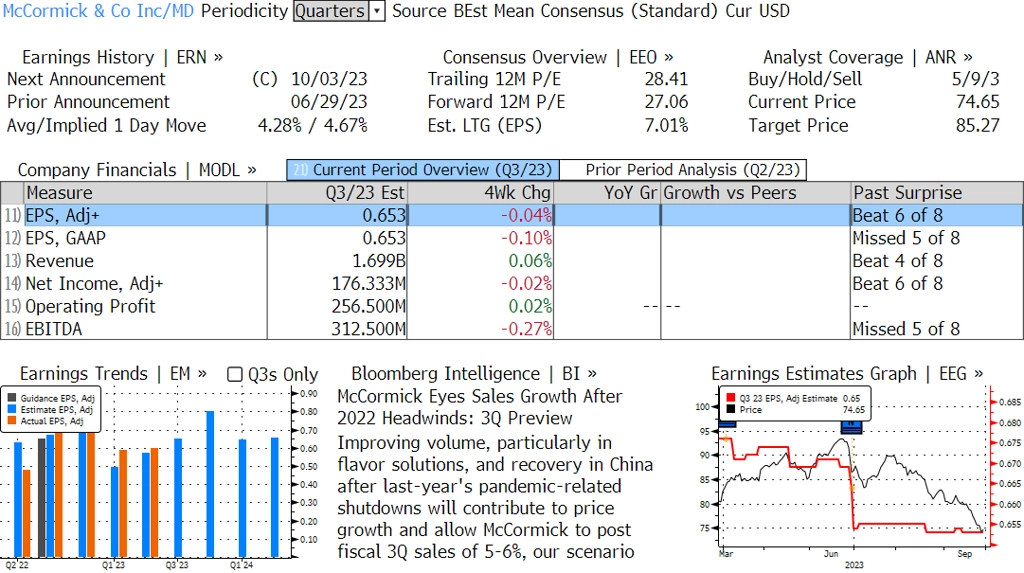Open Prior Period Analysis (Q2/23) tab
This screenshot has width=1024, height=573.
[682, 170]
